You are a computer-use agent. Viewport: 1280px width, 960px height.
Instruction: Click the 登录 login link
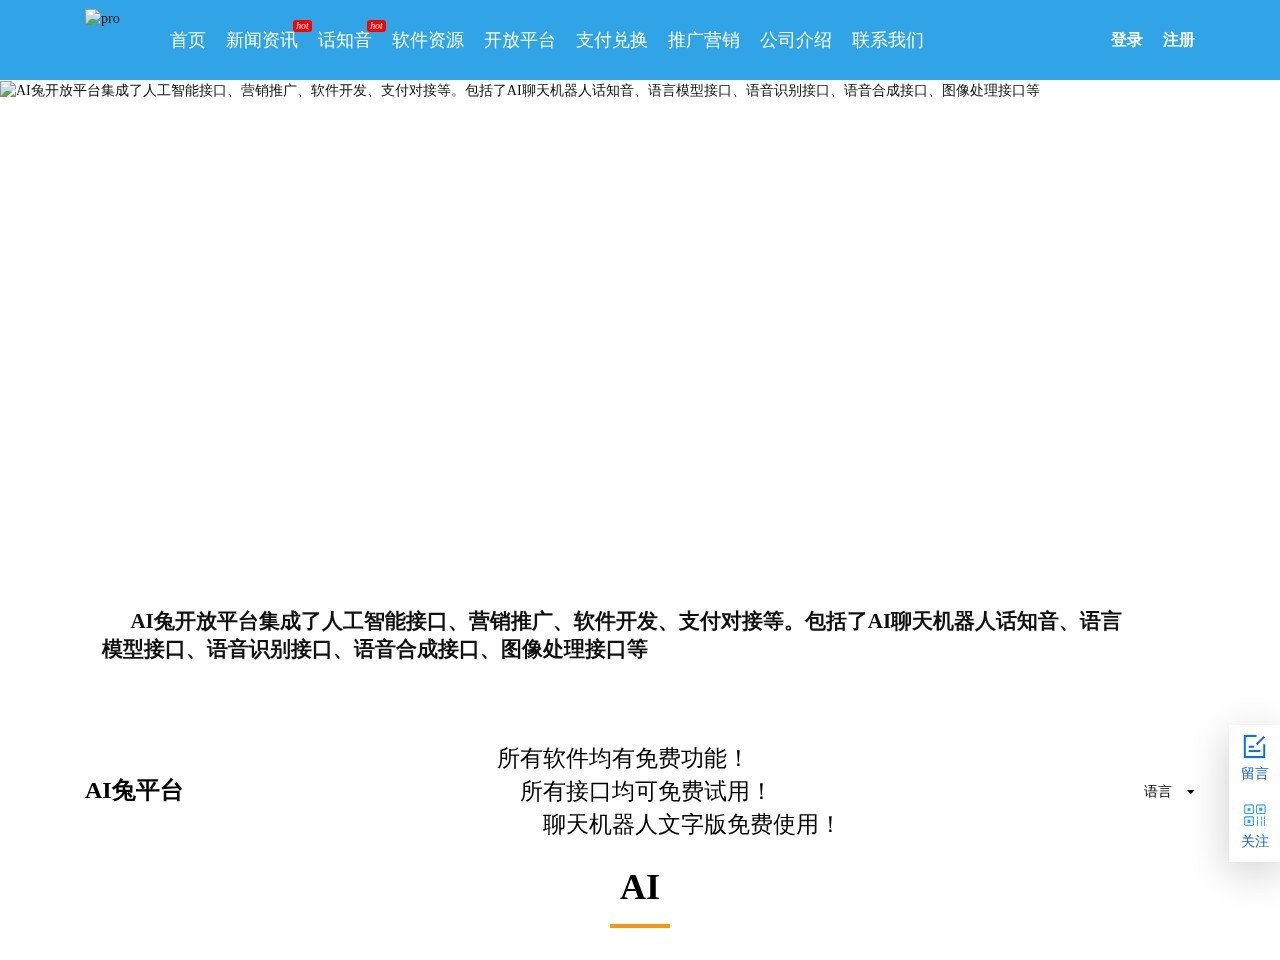click(1126, 40)
